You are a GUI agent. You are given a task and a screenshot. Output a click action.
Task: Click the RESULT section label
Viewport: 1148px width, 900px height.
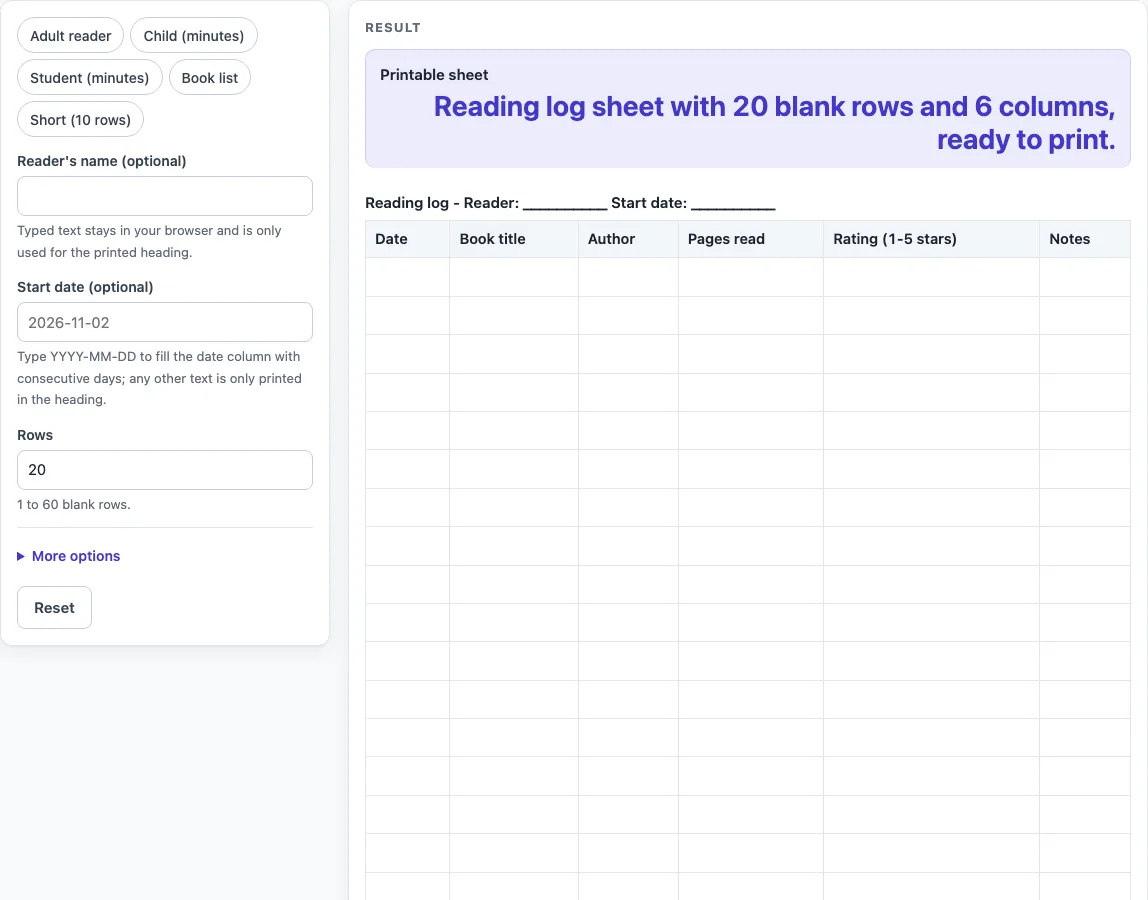[393, 28]
